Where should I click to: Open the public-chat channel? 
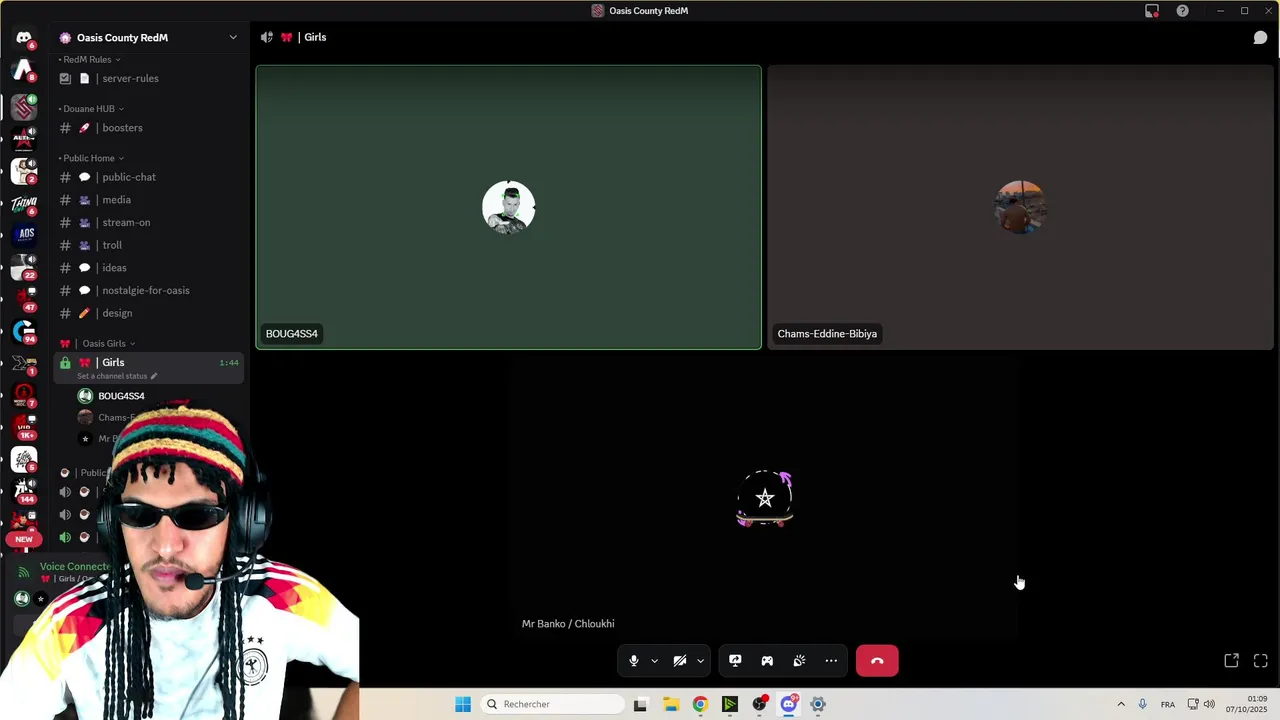pyautogui.click(x=149, y=177)
